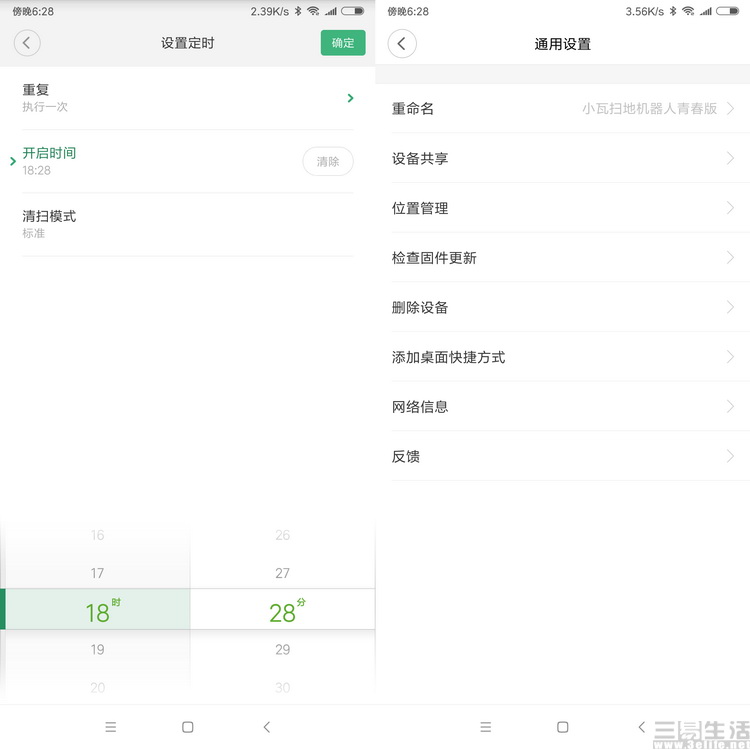
Task: Select 删除设备 to delete device
Action: 562,307
